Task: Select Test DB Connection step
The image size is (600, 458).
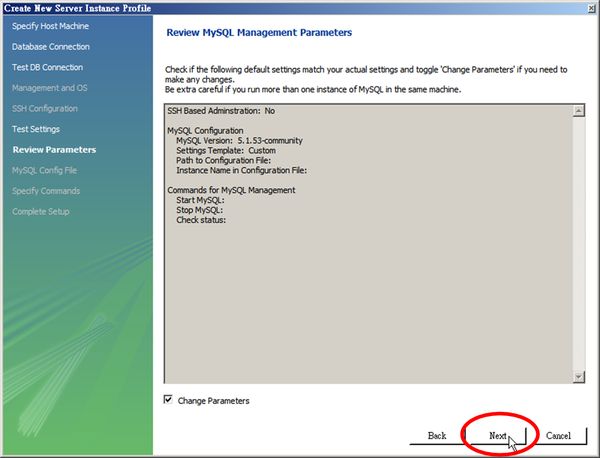Action: [47, 67]
